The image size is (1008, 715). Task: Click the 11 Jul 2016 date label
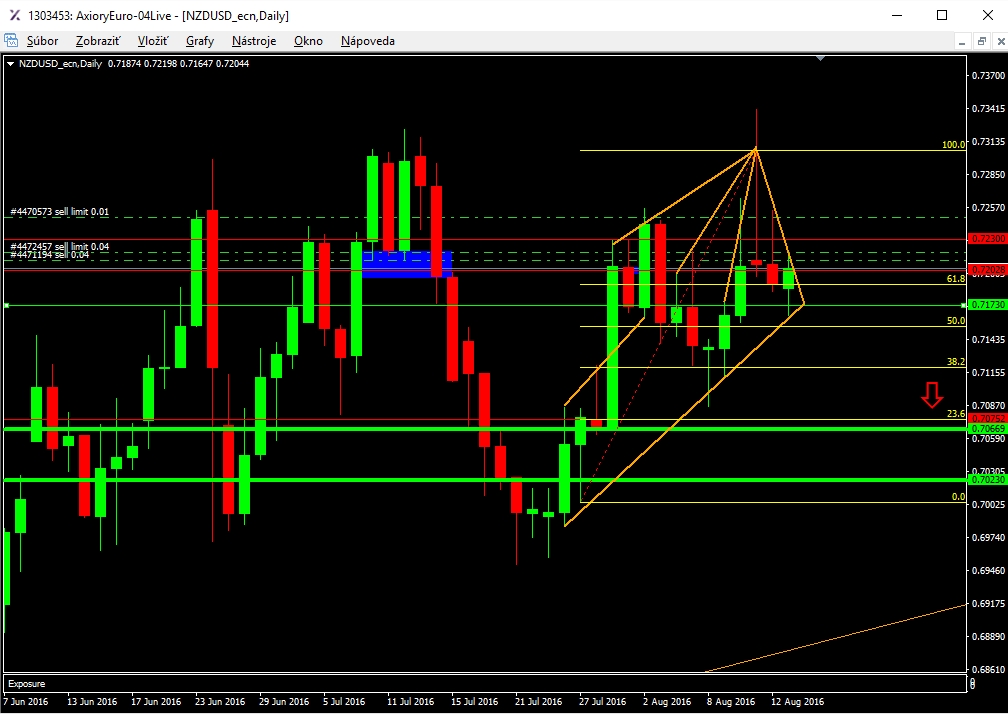coord(411,701)
